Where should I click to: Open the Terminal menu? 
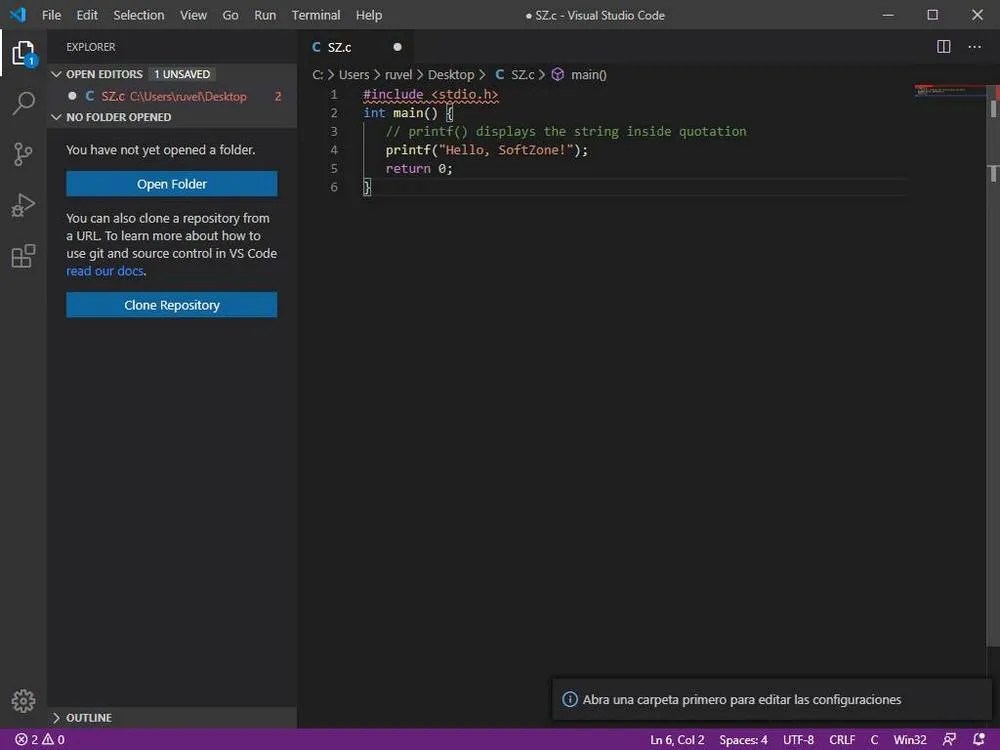pyautogui.click(x=315, y=15)
